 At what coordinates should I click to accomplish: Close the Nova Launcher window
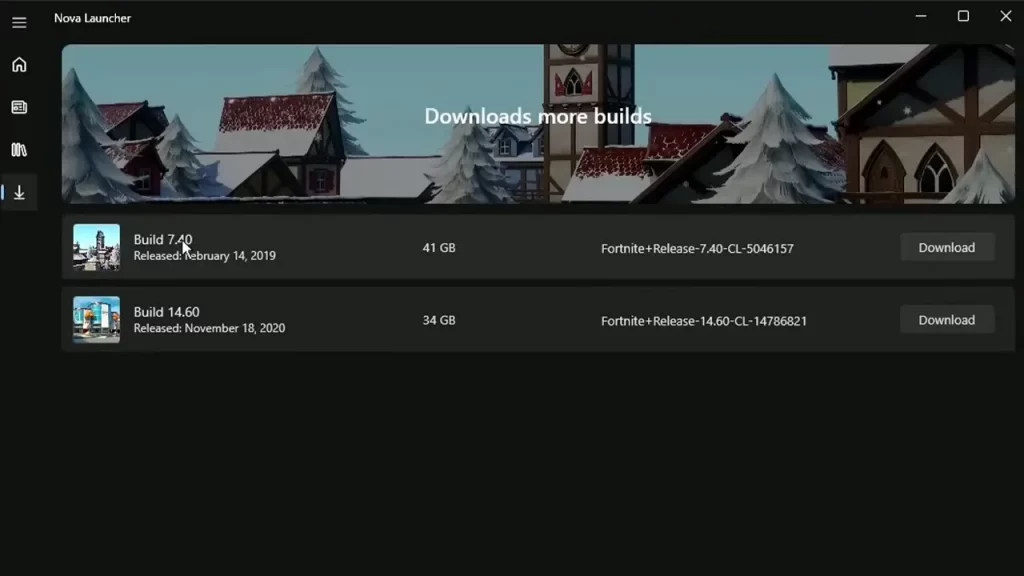1006,16
